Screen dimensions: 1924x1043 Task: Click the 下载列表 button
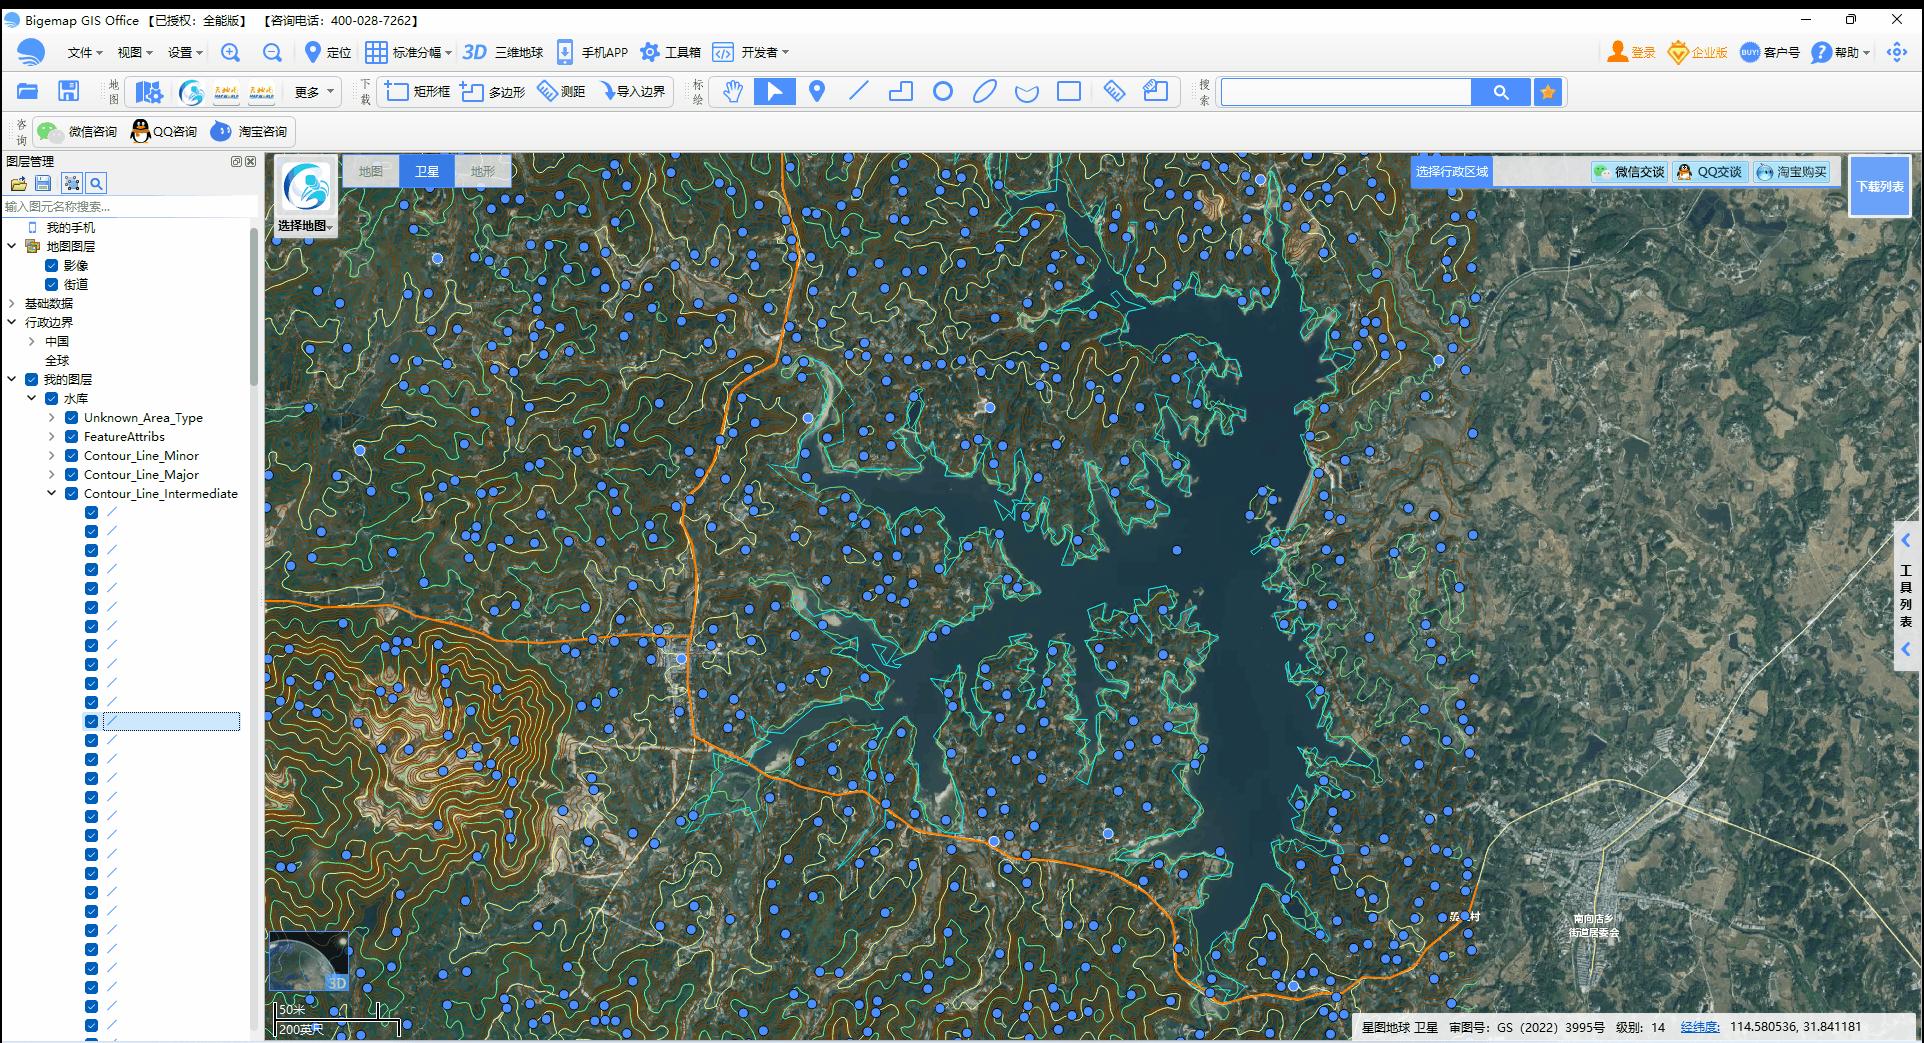click(x=1880, y=186)
